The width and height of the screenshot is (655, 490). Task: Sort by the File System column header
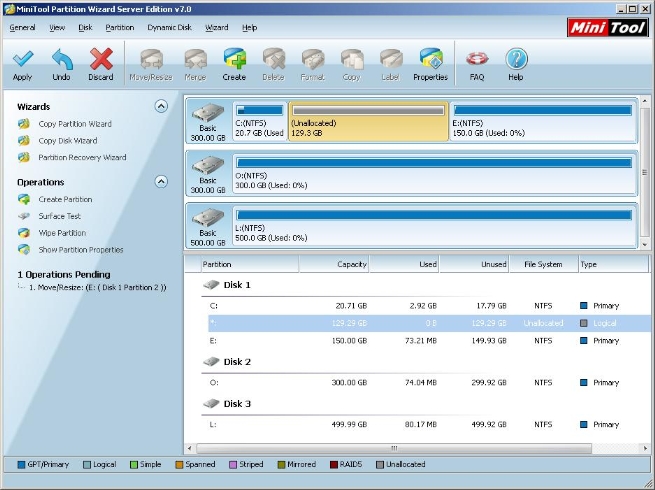(x=543, y=264)
